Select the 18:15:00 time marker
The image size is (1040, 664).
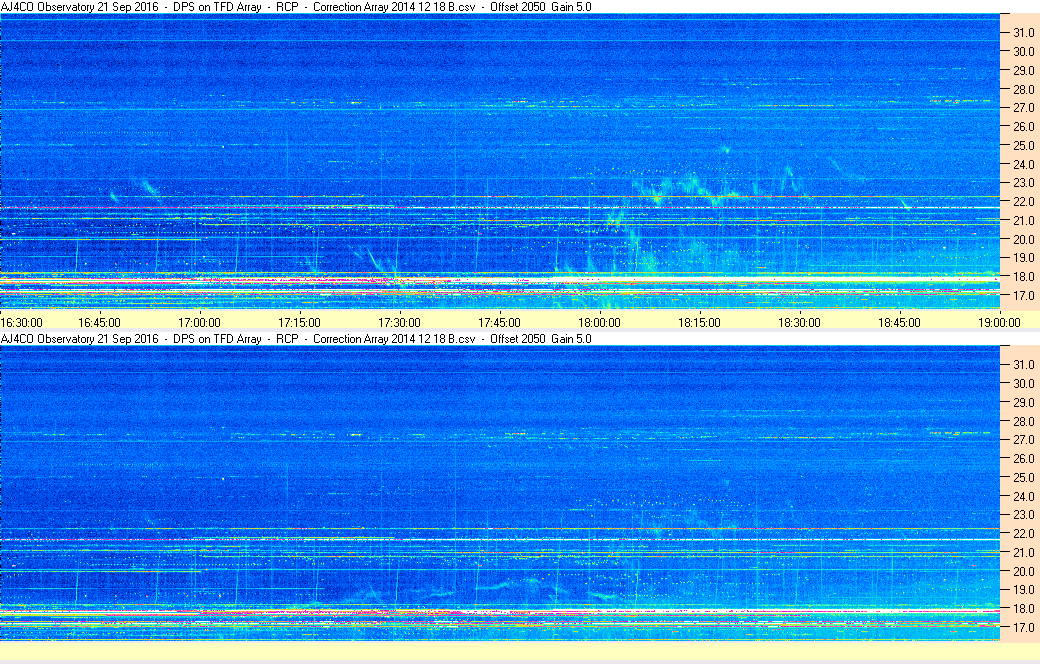click(699, 322)
